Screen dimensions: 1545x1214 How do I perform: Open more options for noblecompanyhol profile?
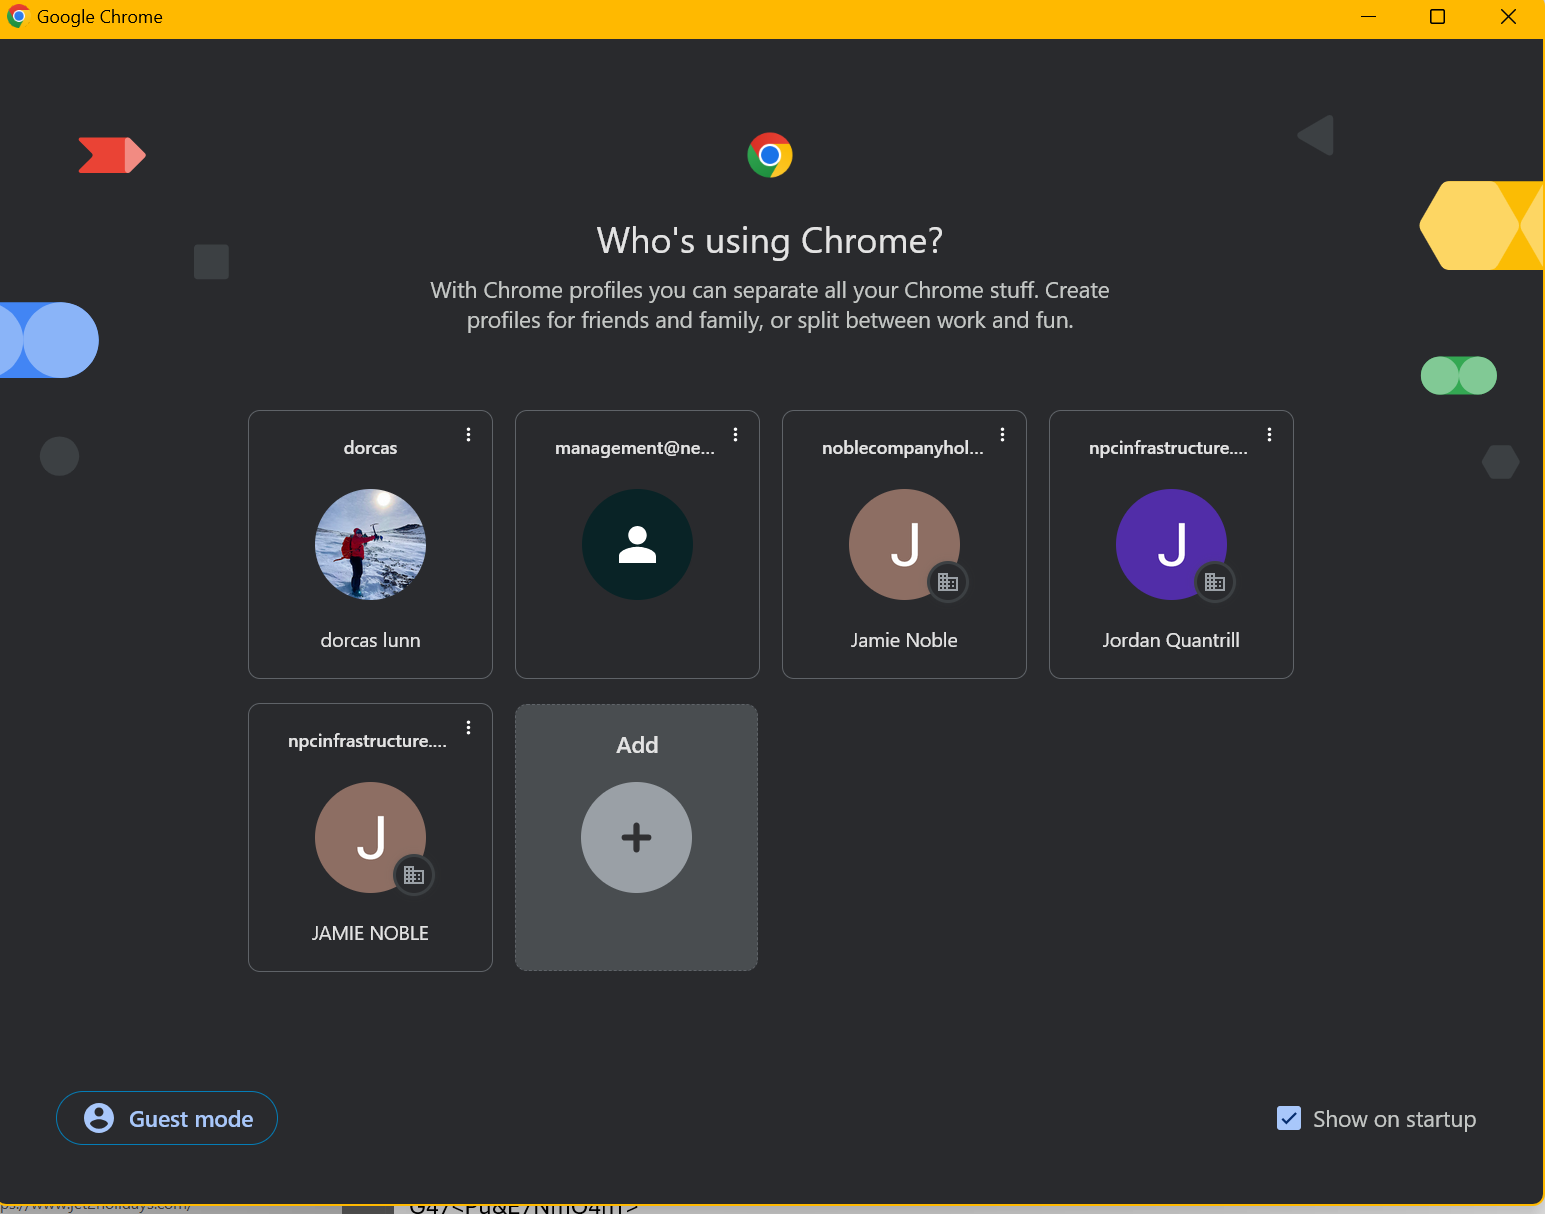[1002, 435]
